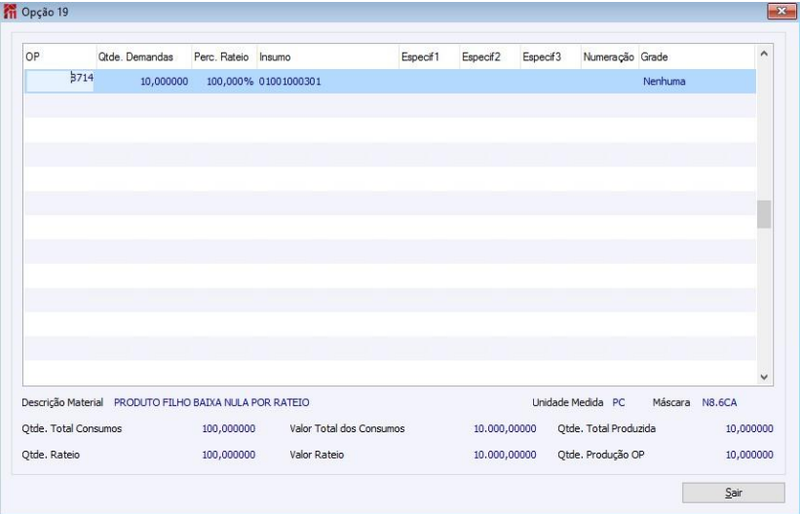Close the Opção 19 window
Viewport: 800px width, 514px height.
tap(781, 11)
